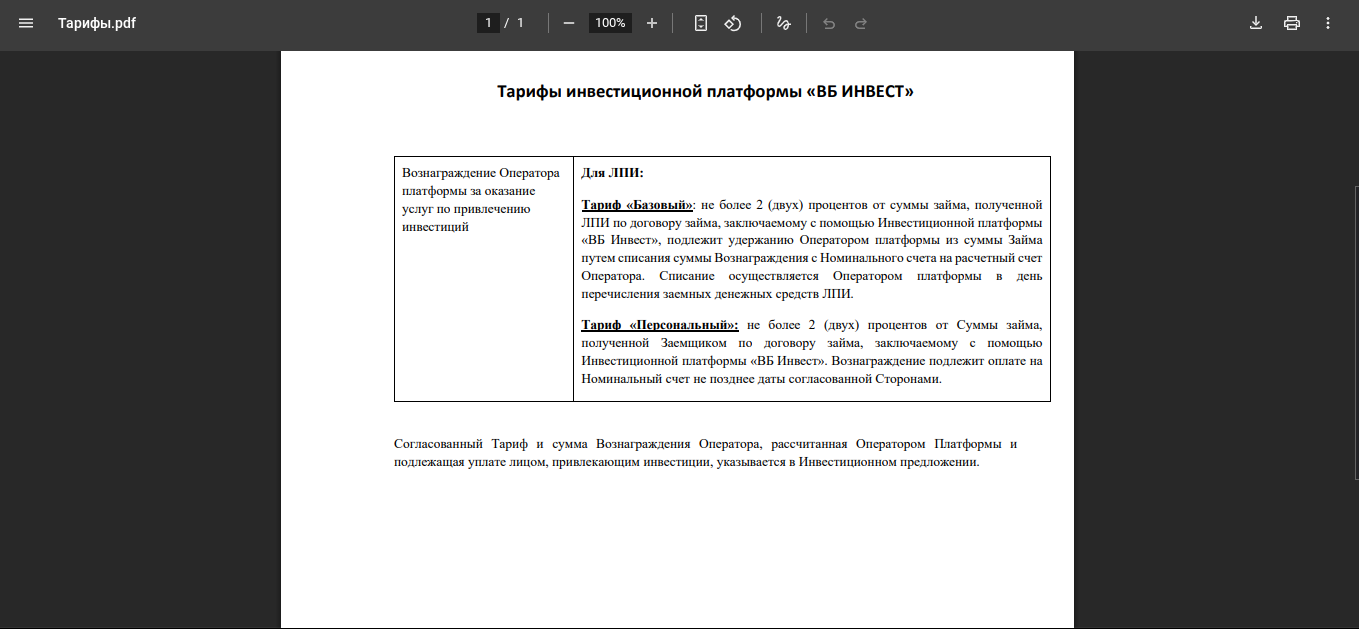Screen dimensions: 1359x629
Task: Click total page count 1
Action: 520,23
